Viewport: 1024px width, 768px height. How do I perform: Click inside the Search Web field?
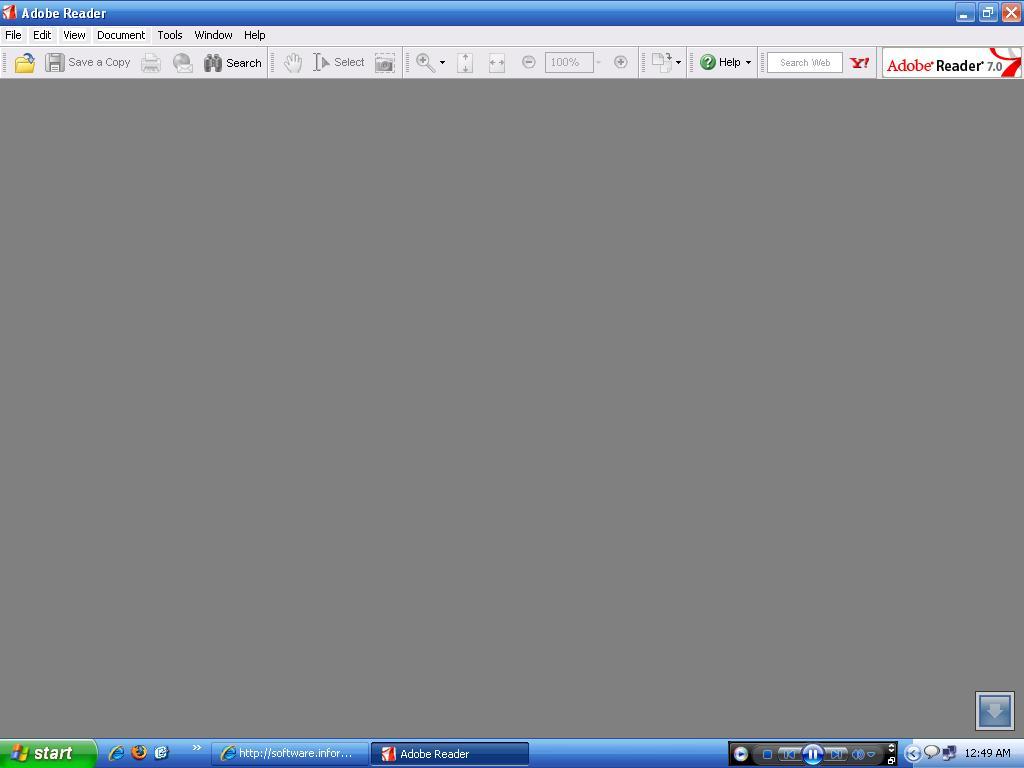(x=804, y=62)
